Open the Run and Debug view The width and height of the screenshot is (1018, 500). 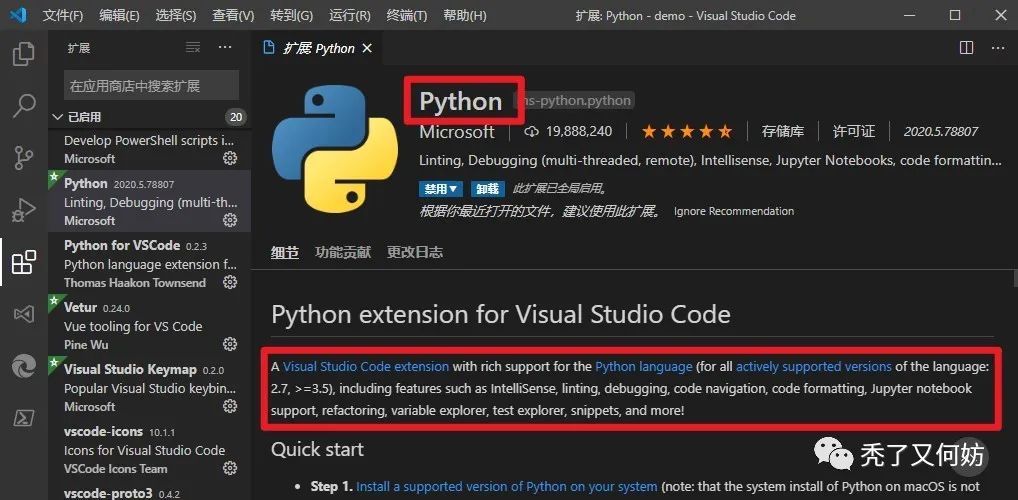[x=24, y=210]
